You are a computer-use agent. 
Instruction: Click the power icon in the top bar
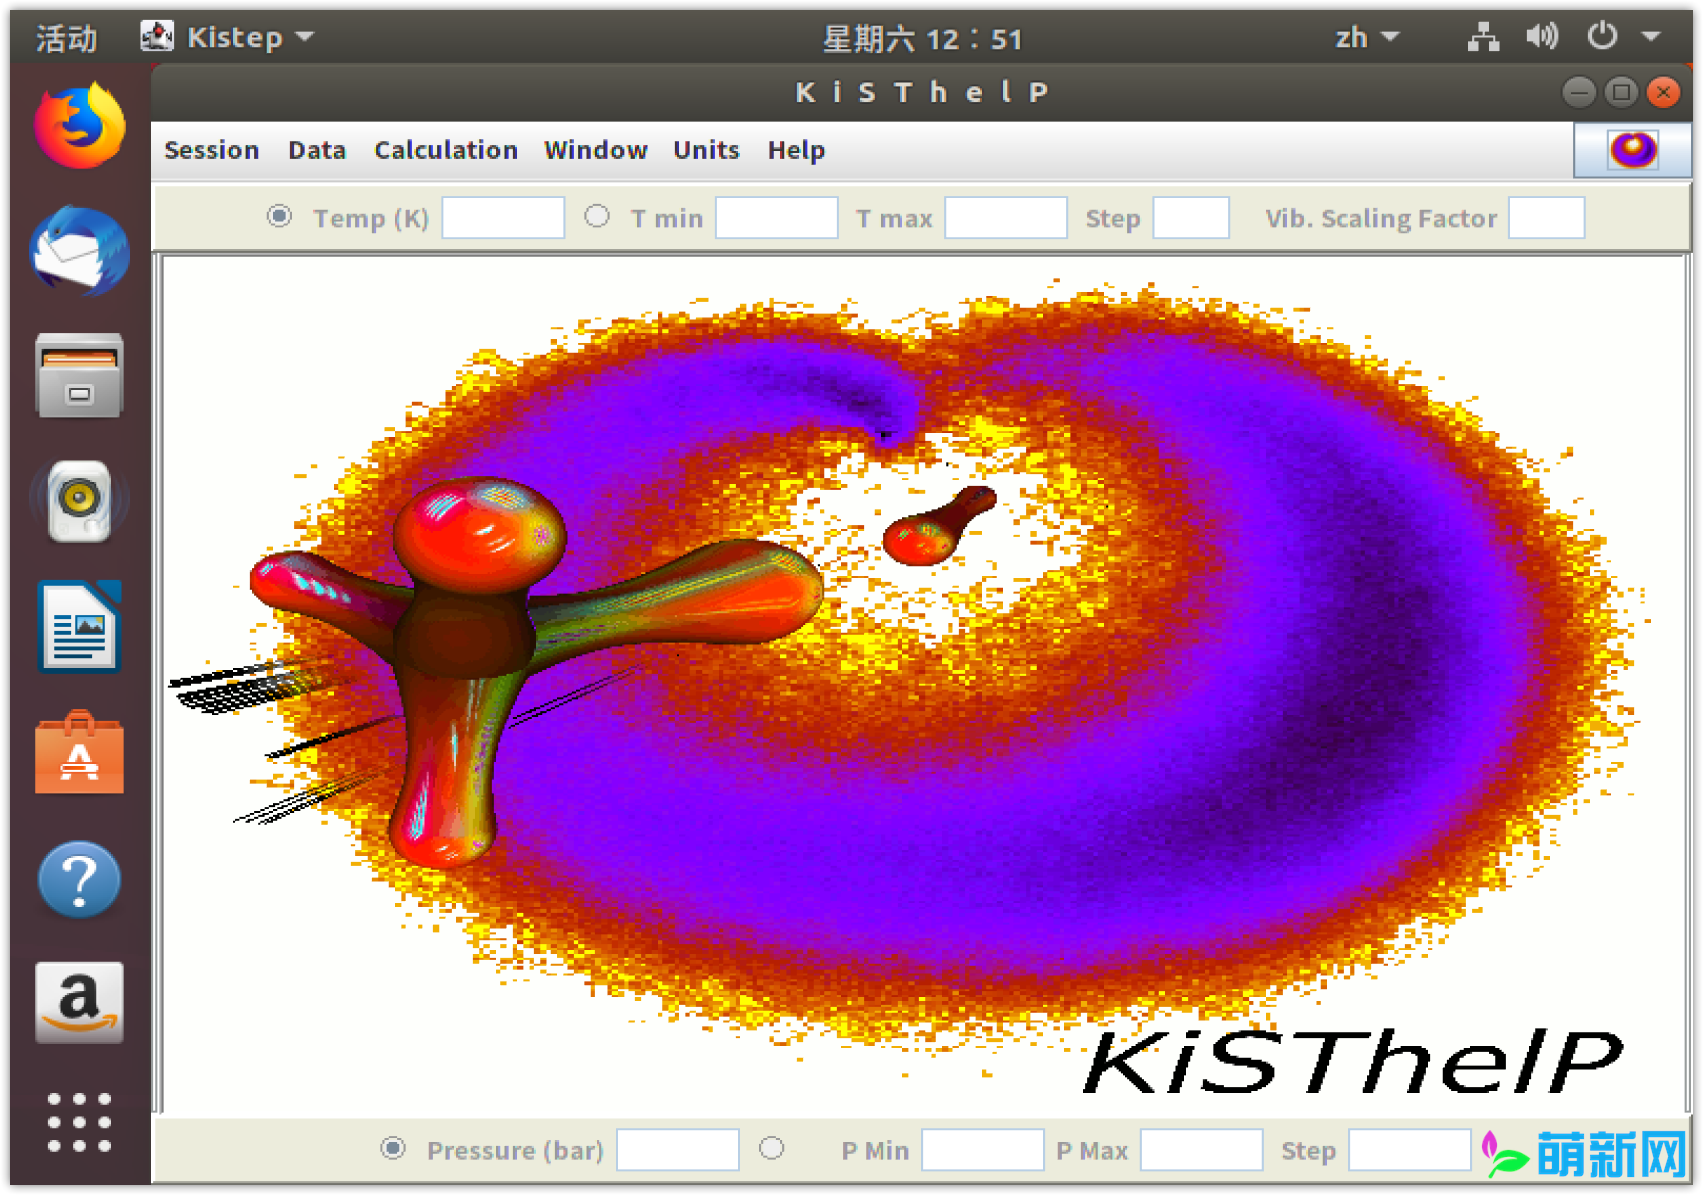point(1602,37)
